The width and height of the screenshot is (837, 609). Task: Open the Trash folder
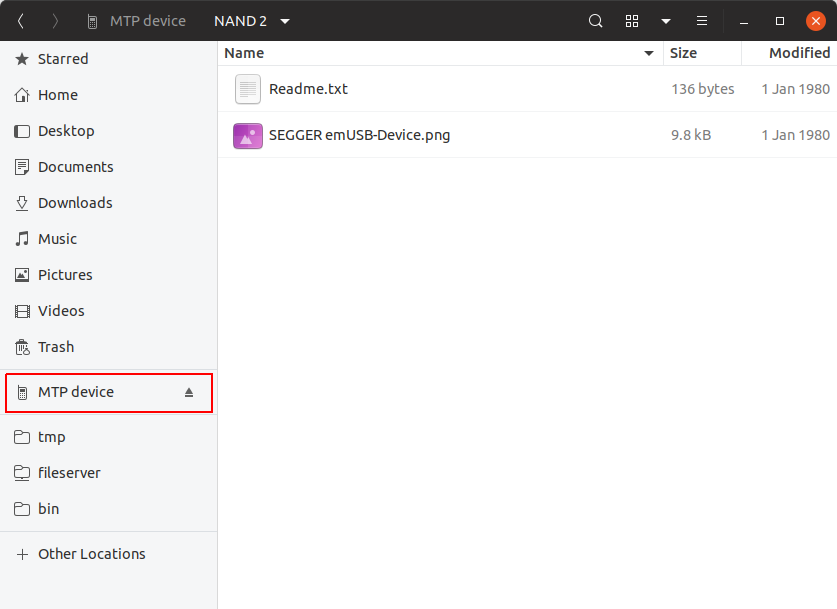tap(56, 347)
